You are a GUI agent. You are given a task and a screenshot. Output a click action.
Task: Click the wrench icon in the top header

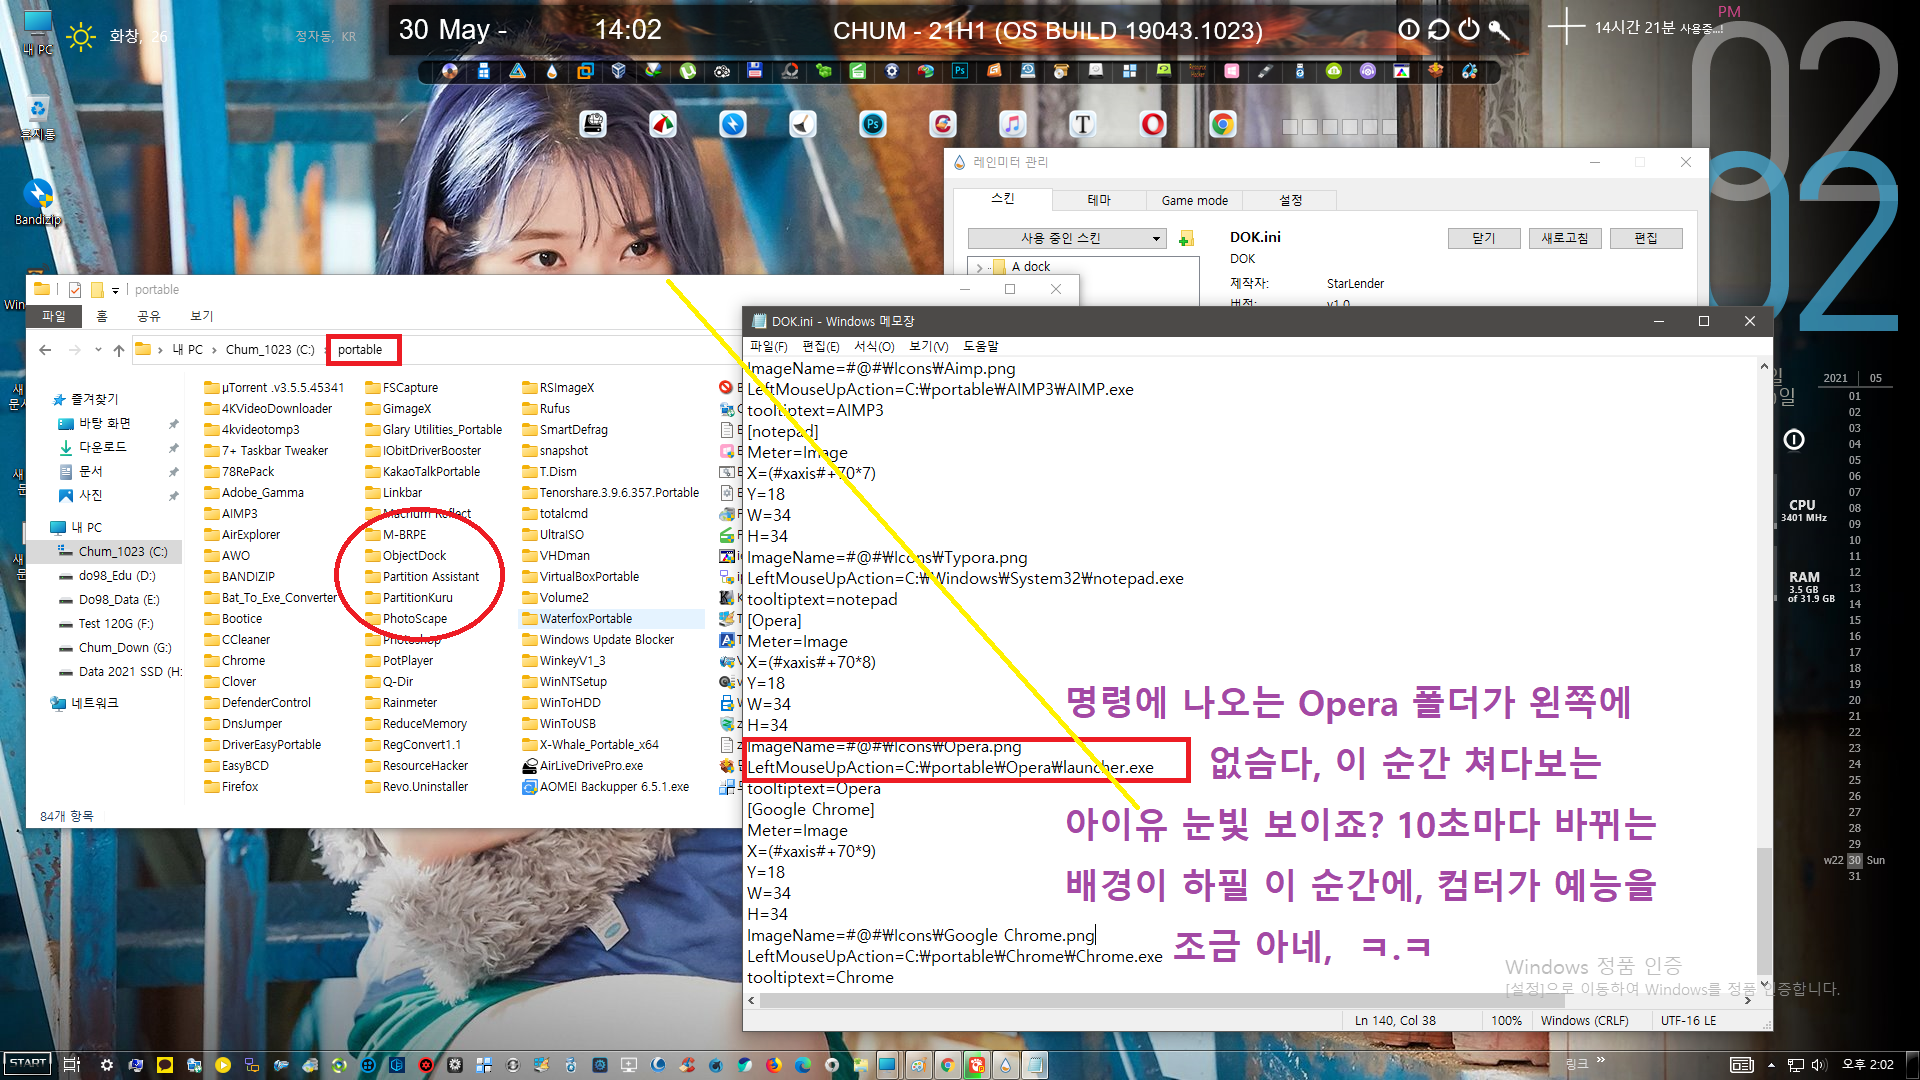pyautogui.click(x=1499, y=30)
